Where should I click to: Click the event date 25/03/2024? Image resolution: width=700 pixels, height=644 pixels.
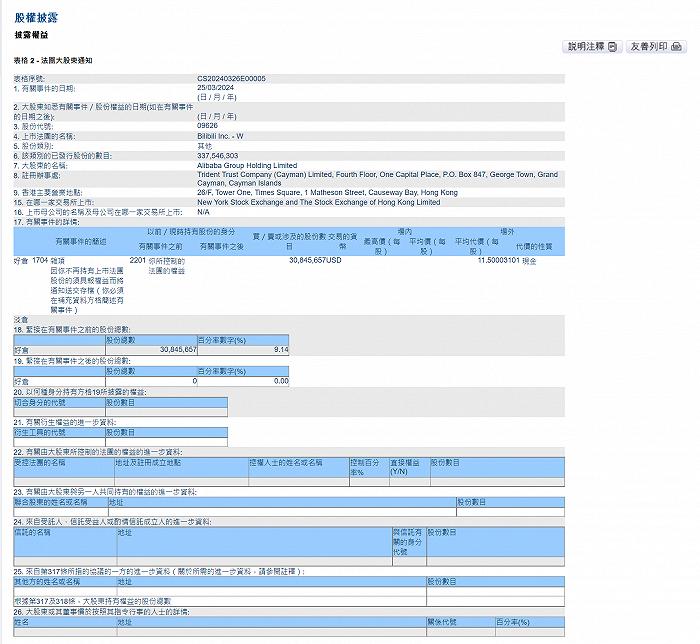(215, 87)
